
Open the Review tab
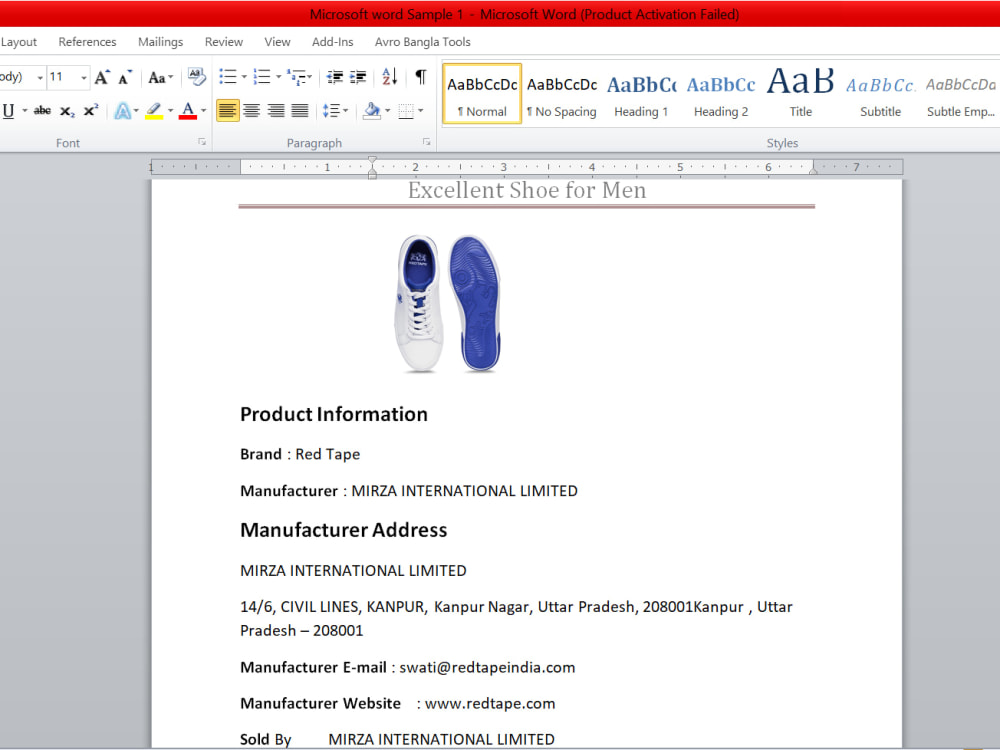pyautogui.click(x=224, y=41)
